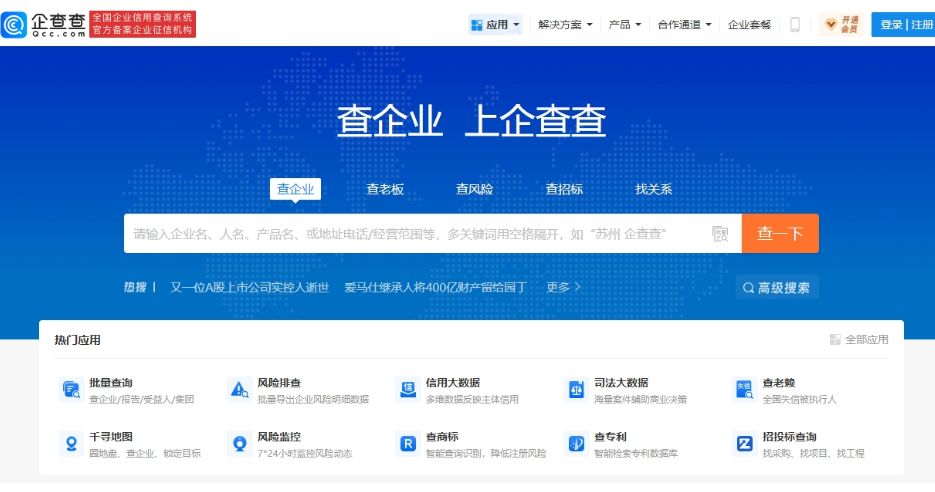
Task: Click the mobile phone icon in header
Action: point(794,24)
